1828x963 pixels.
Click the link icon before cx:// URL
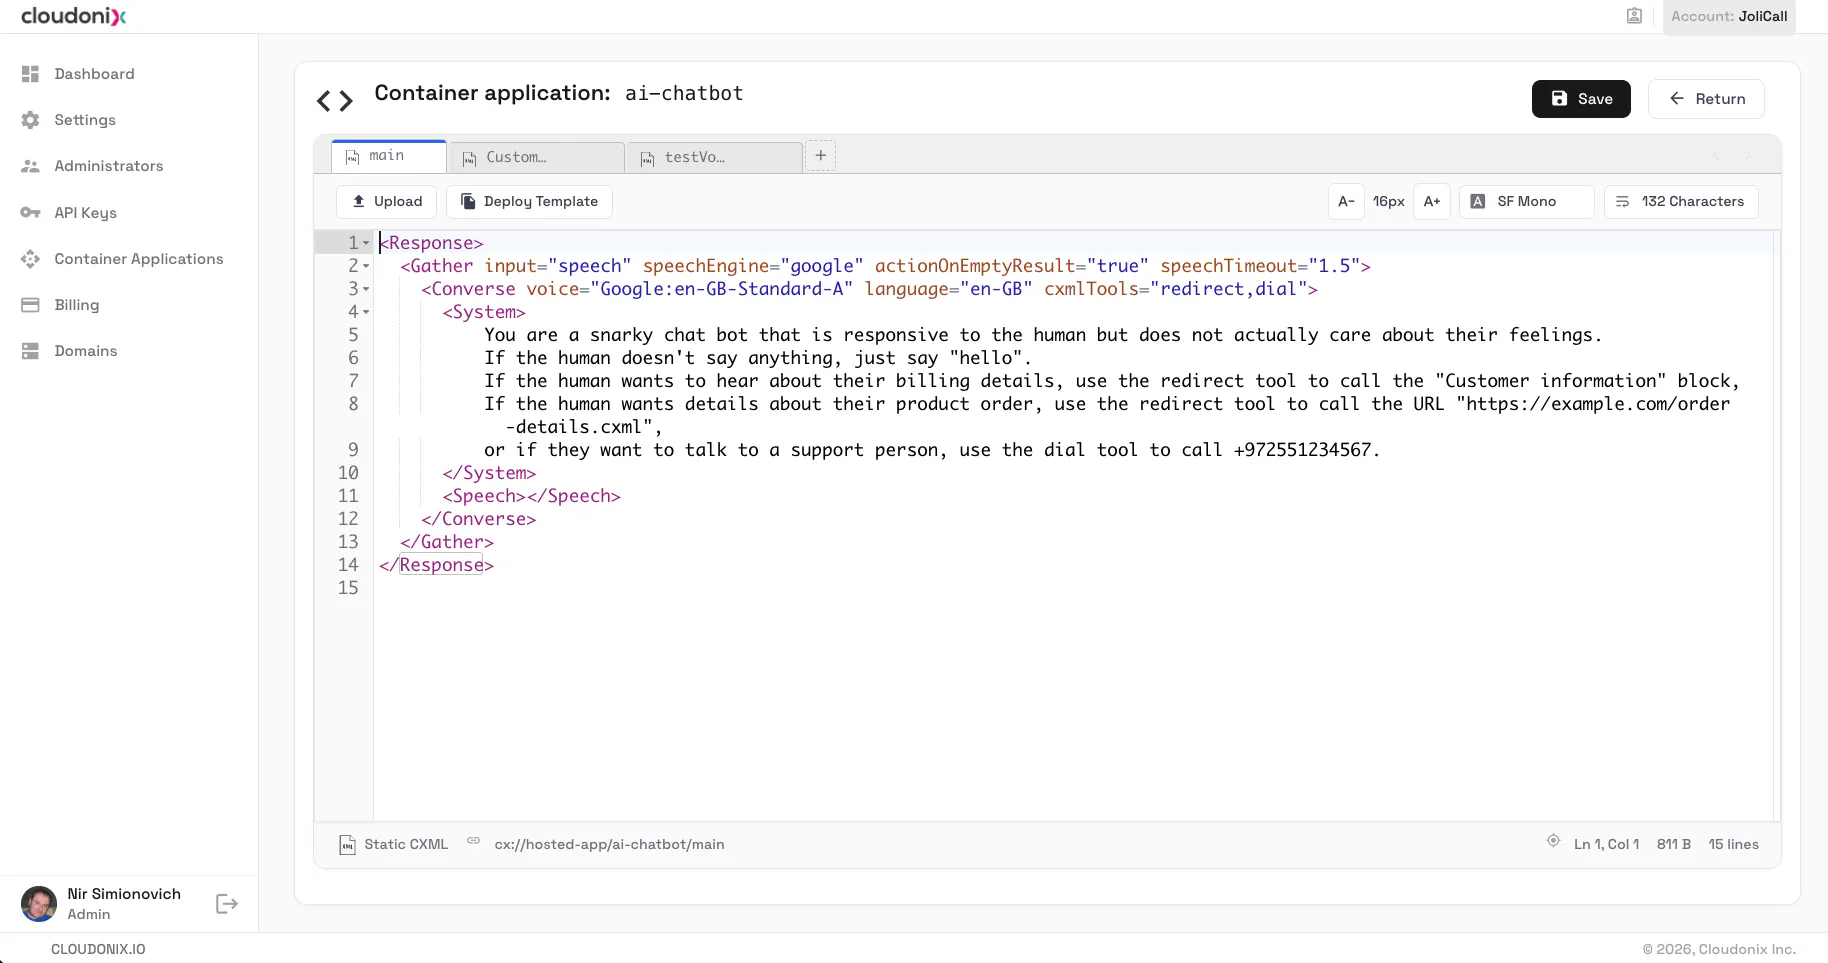click(474, 841)
